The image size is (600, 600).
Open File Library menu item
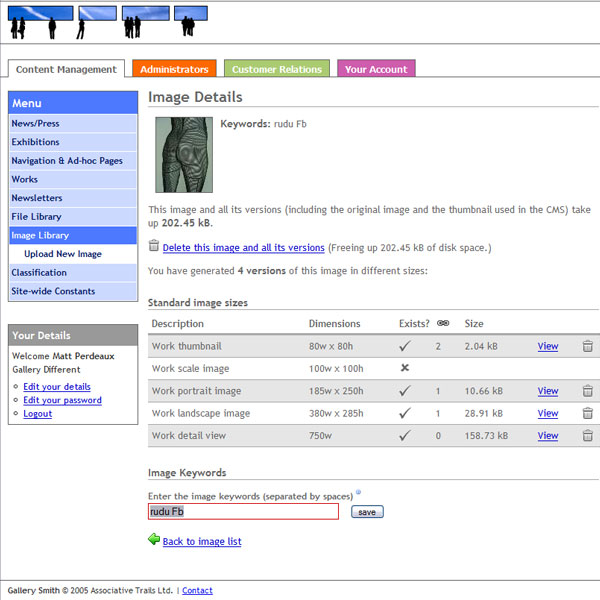tap(73, 217)
